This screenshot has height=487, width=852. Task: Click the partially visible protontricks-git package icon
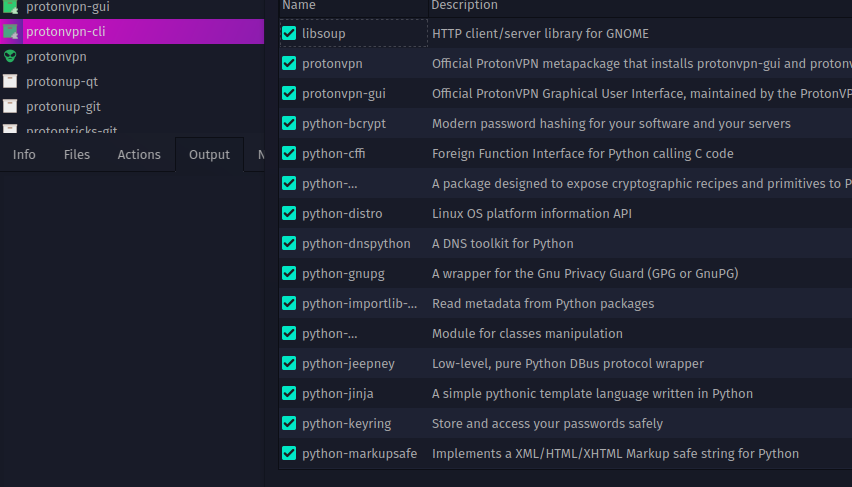point(10,130)
